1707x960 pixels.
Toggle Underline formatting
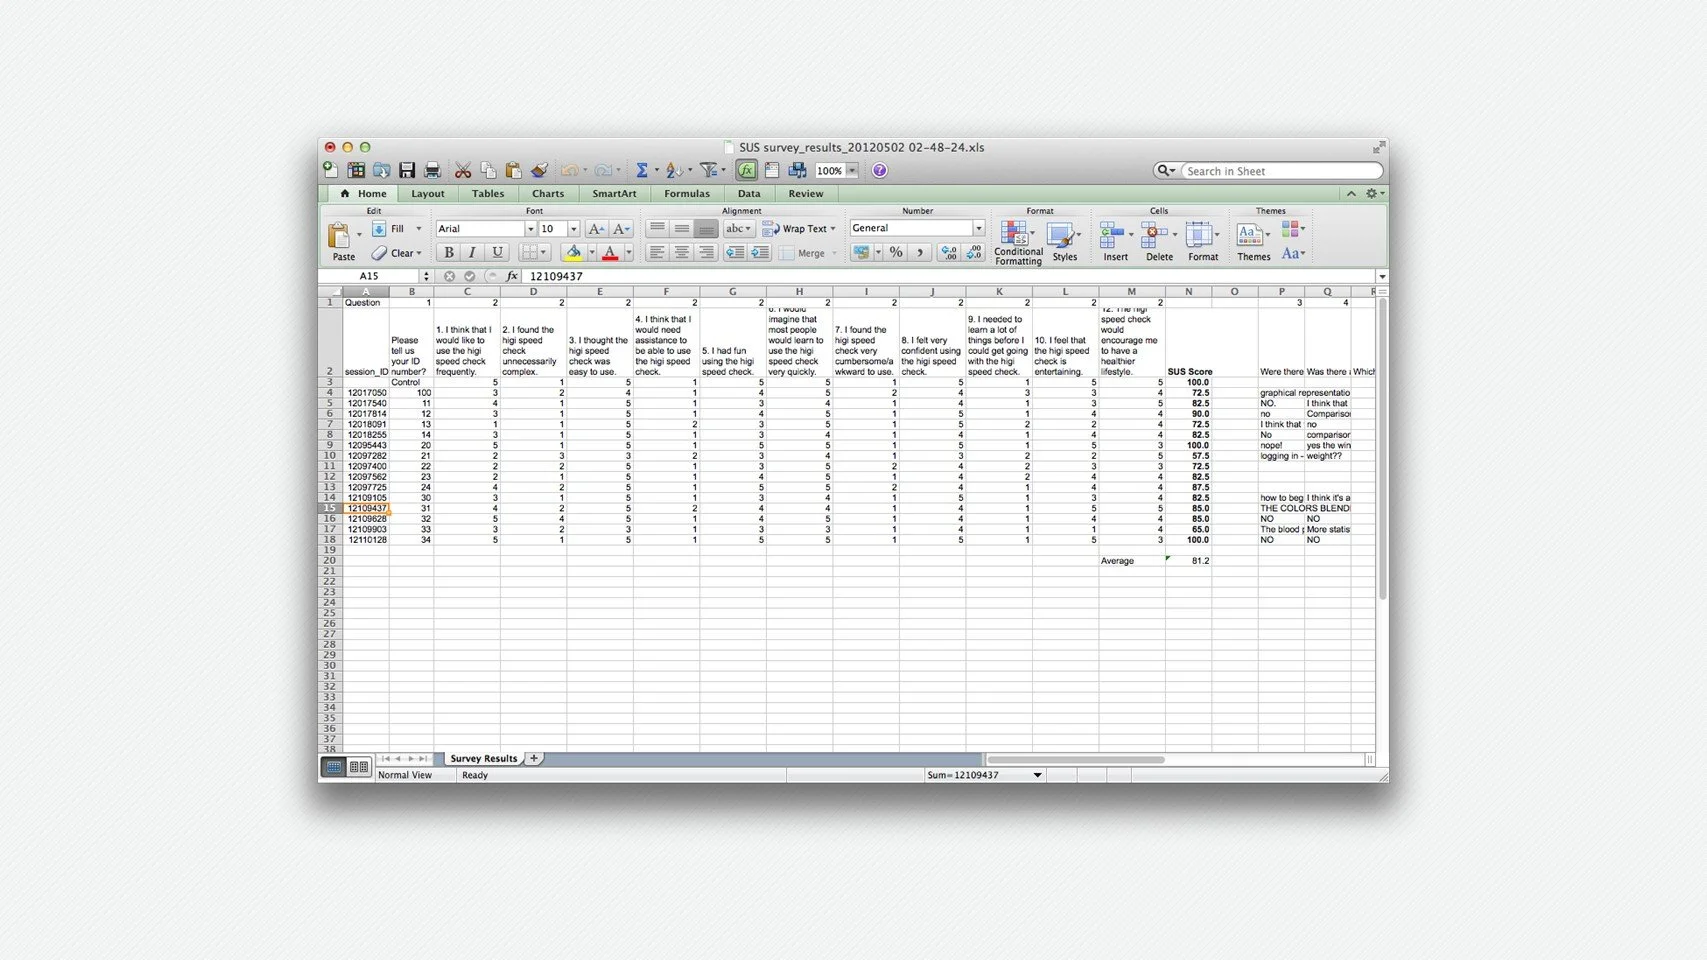point(497,253)
